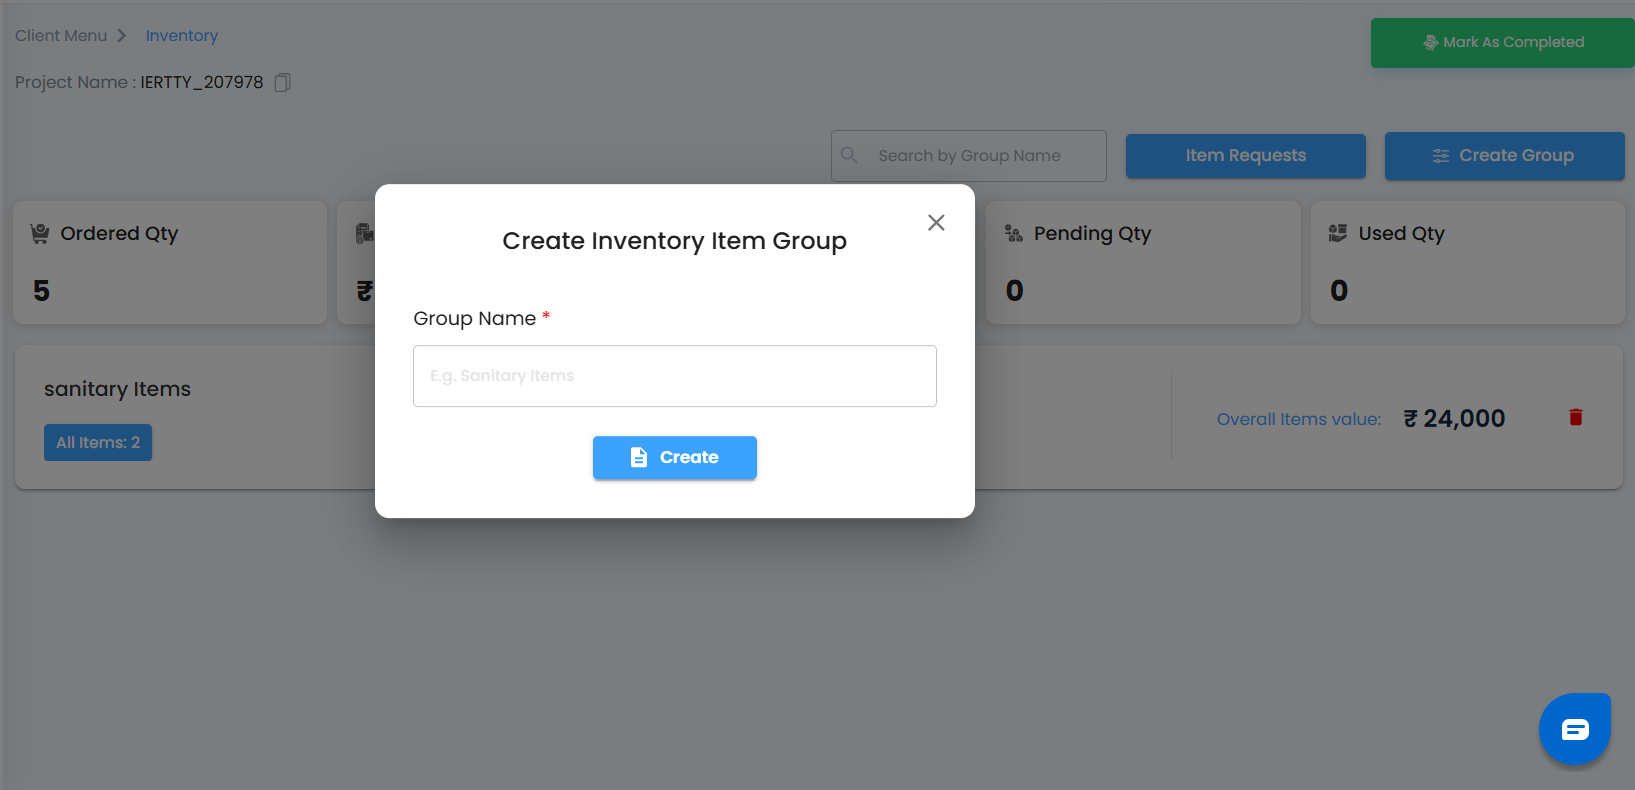Delete the sanitary Items group
1635x790 pixels.
pyautogui.click(x=1575, y=418)
